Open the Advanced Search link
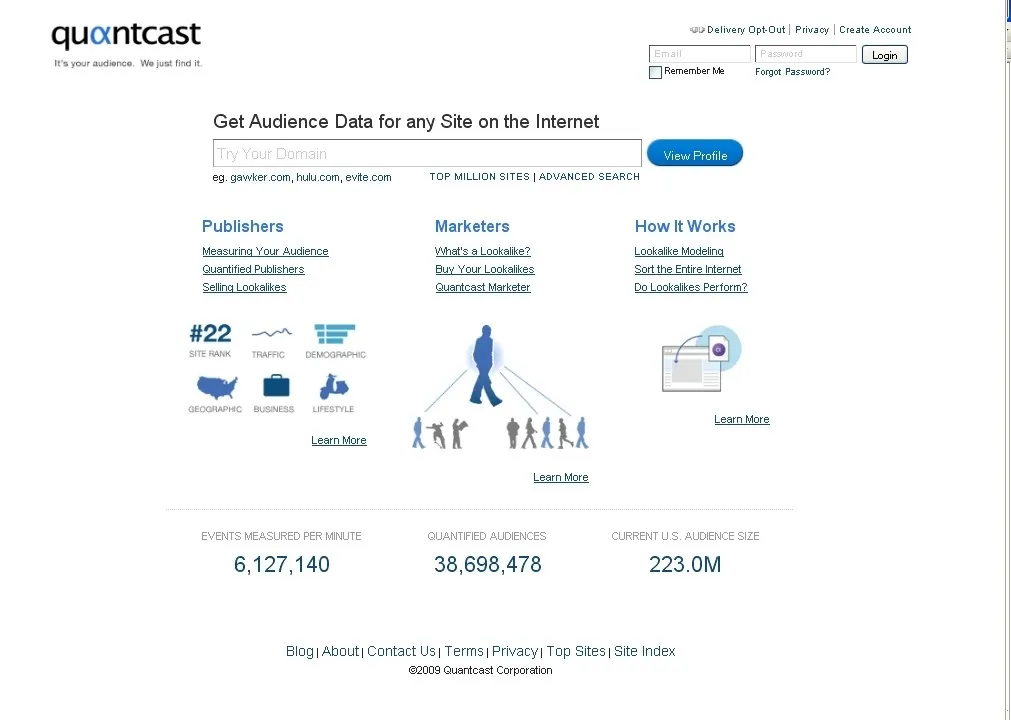Screen dimensions: 1011x720 point(589,176)
